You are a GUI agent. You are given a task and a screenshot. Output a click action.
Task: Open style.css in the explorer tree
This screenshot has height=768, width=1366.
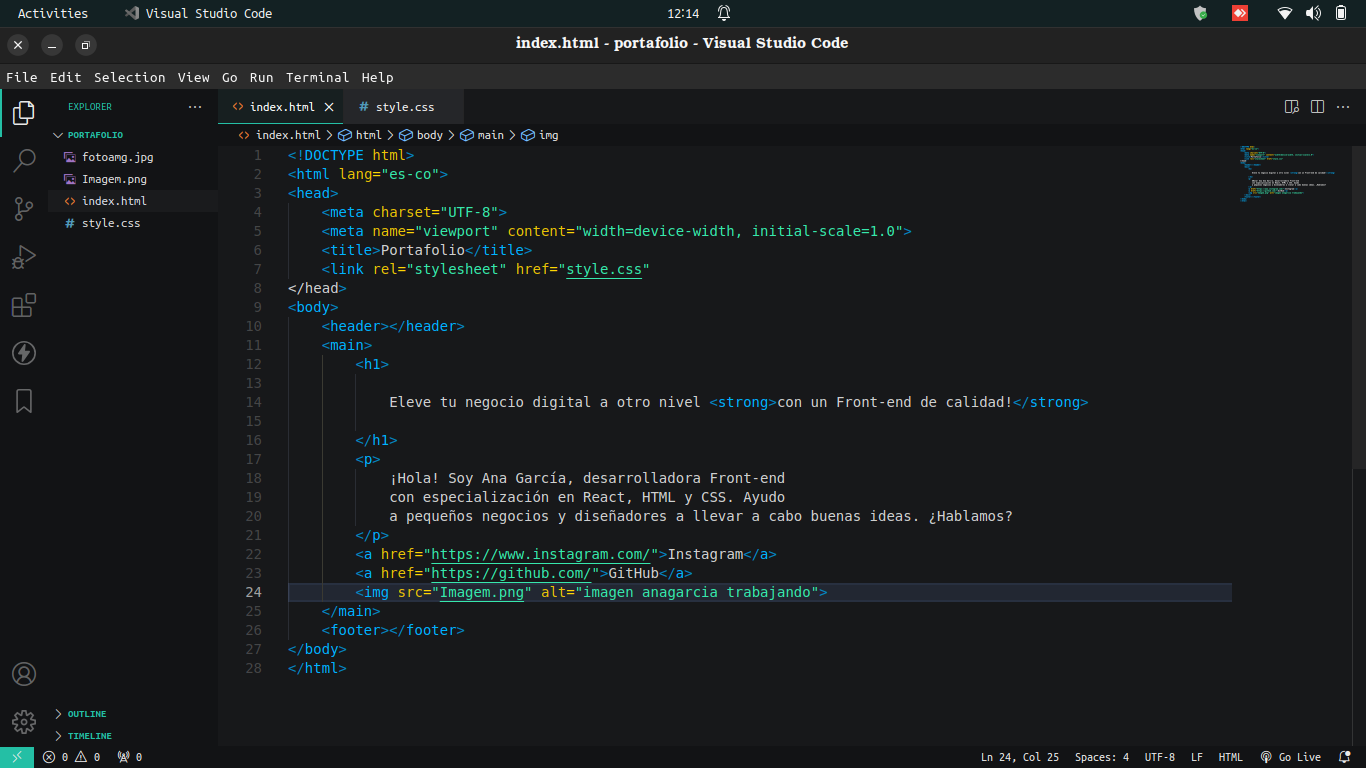tap(133, 223)
